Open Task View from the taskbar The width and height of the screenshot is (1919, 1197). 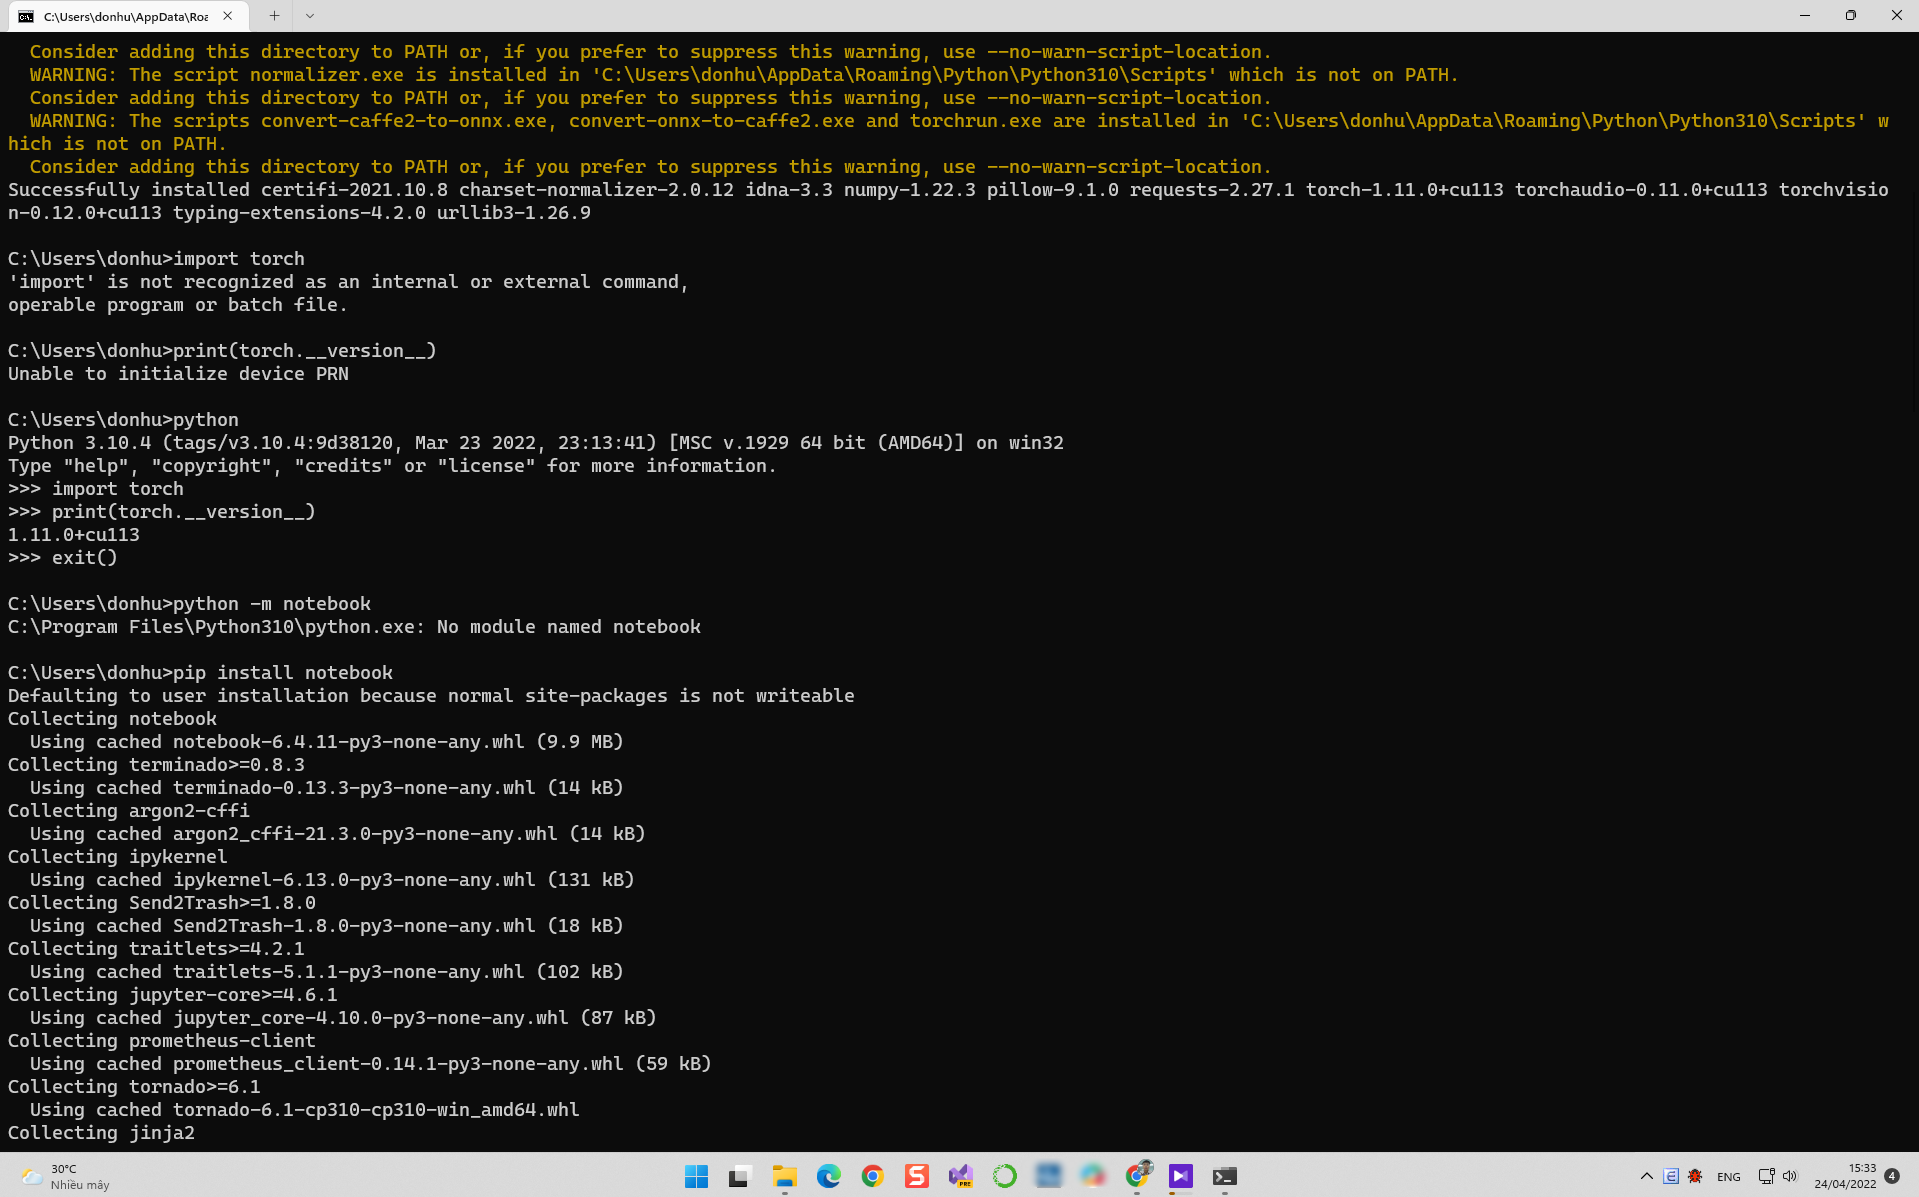coord(739,1176)
